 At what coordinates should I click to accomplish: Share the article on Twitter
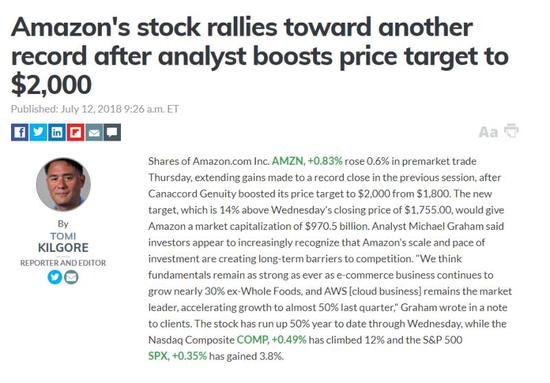coord(38,132)
